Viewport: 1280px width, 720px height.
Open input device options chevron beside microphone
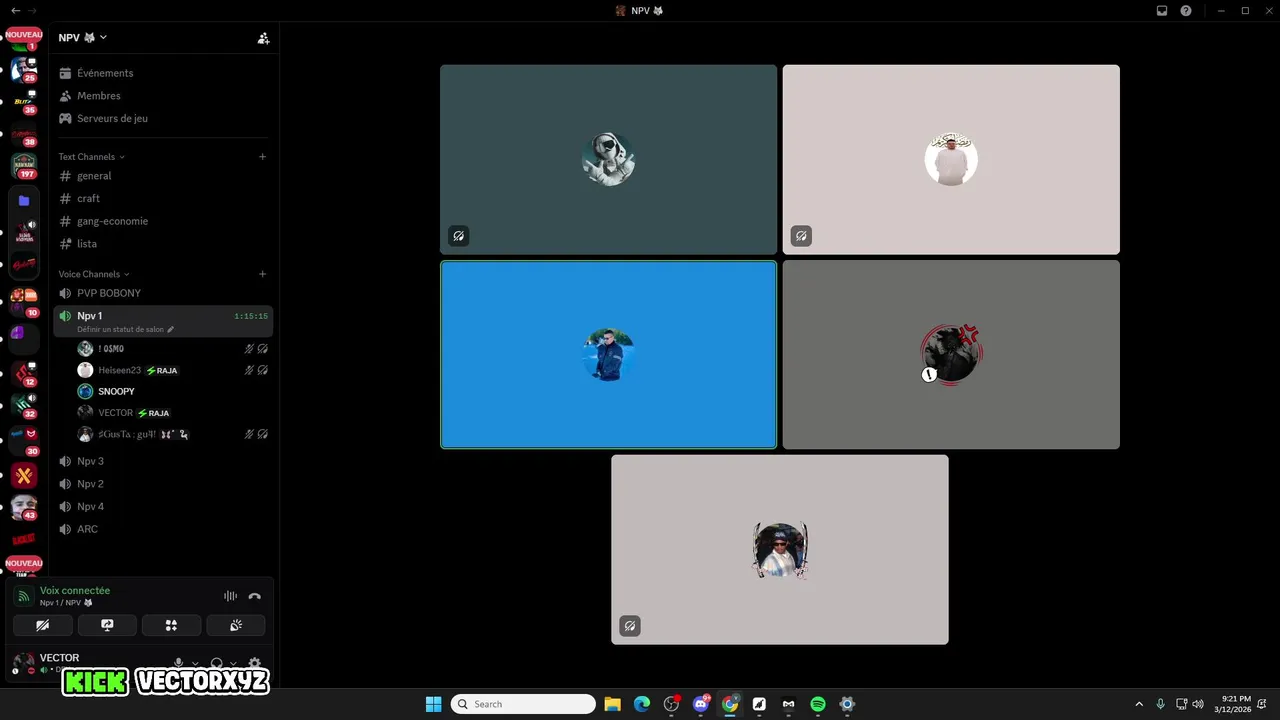[x=194, y=663]
